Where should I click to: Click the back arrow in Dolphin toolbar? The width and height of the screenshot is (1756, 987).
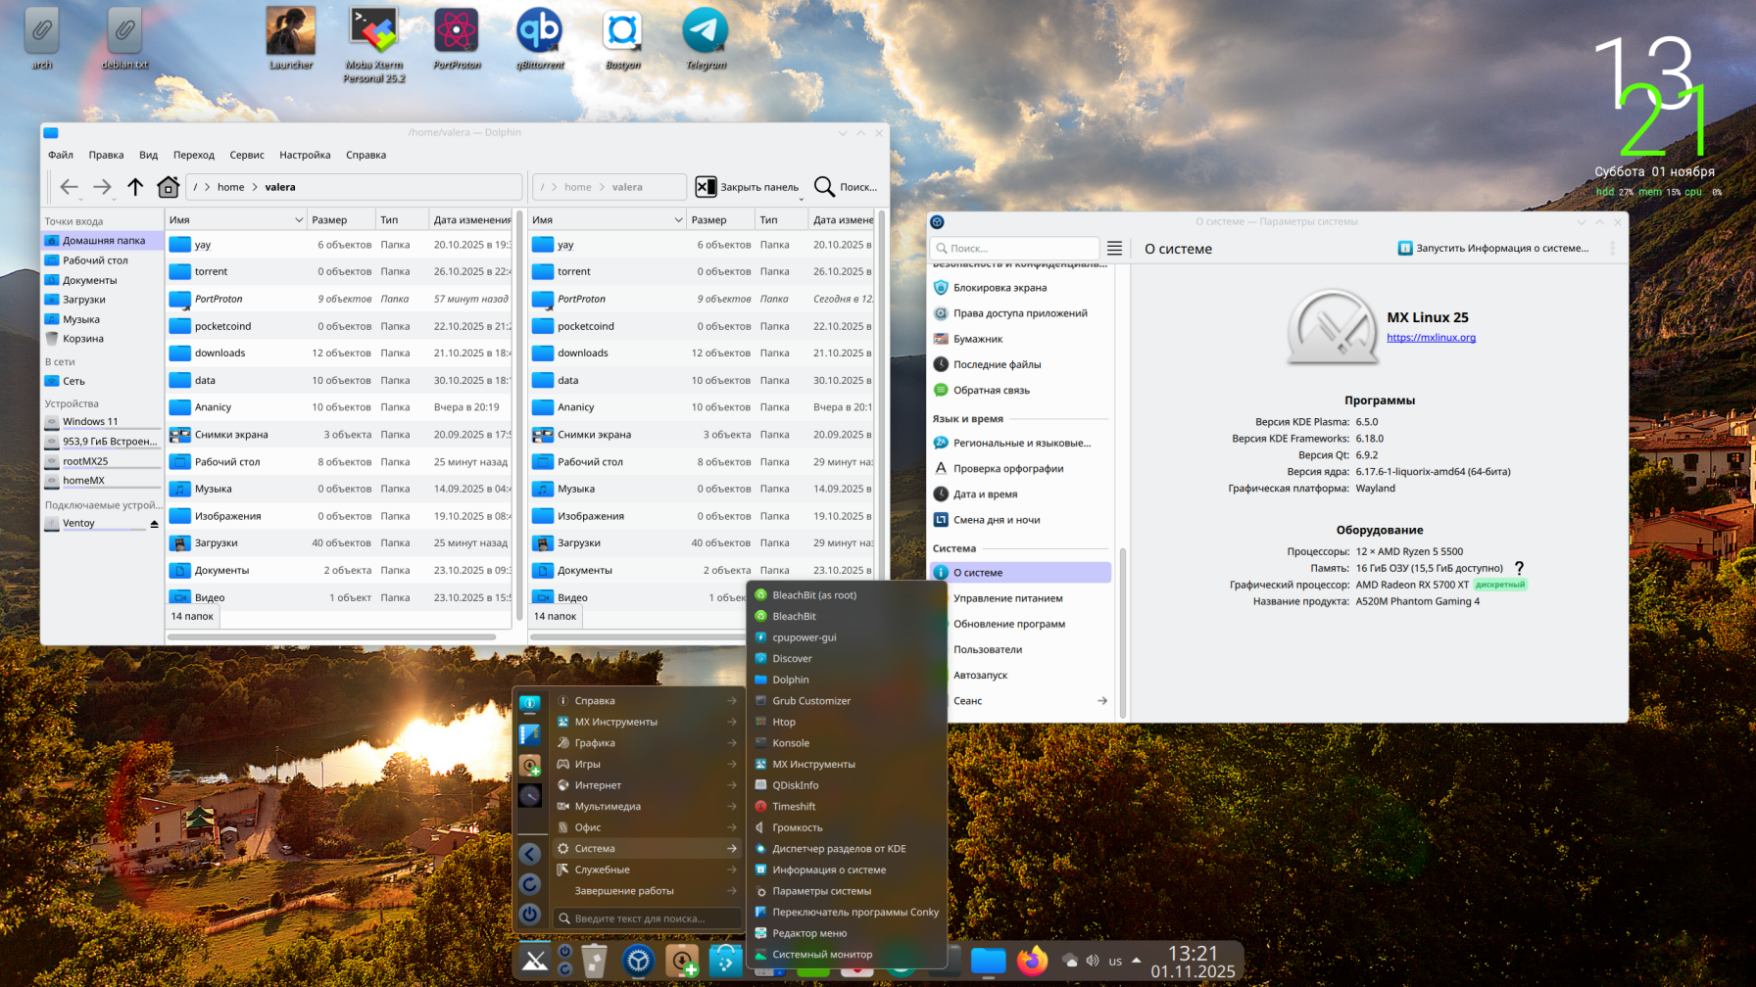[x=69, y=187]
